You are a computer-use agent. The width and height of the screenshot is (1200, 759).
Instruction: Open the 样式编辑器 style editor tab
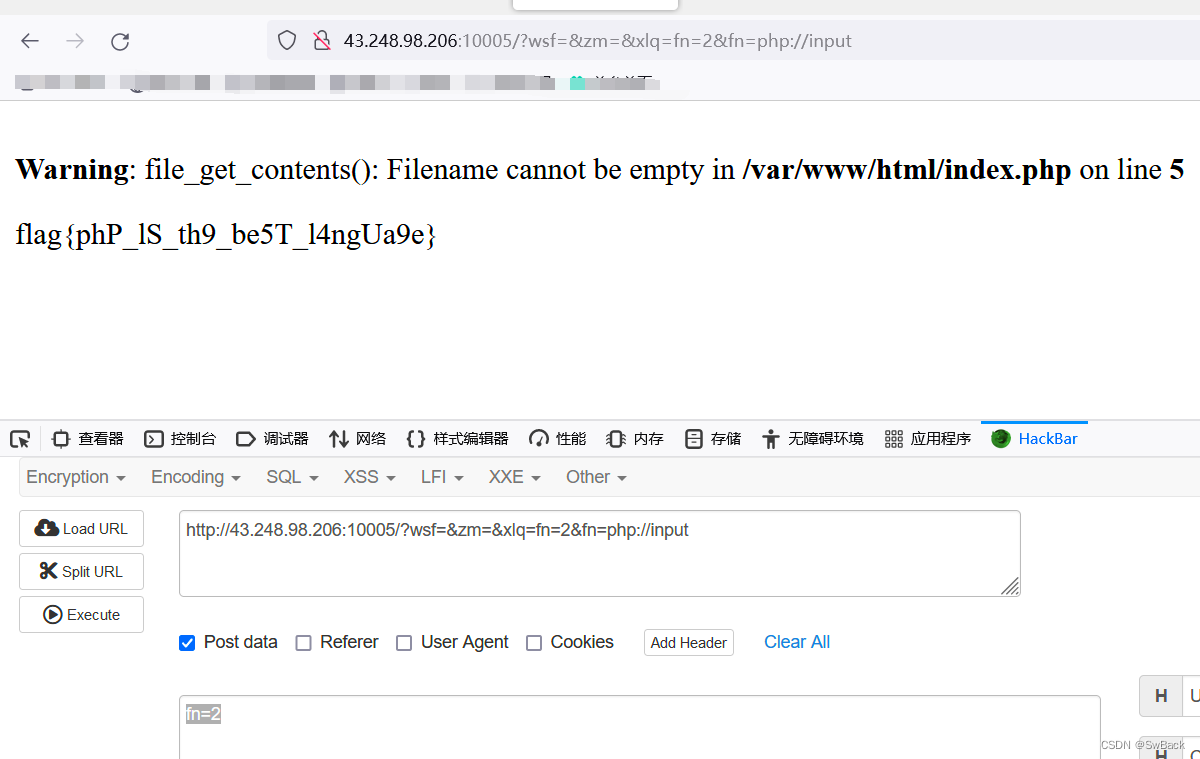pos(457,439)
